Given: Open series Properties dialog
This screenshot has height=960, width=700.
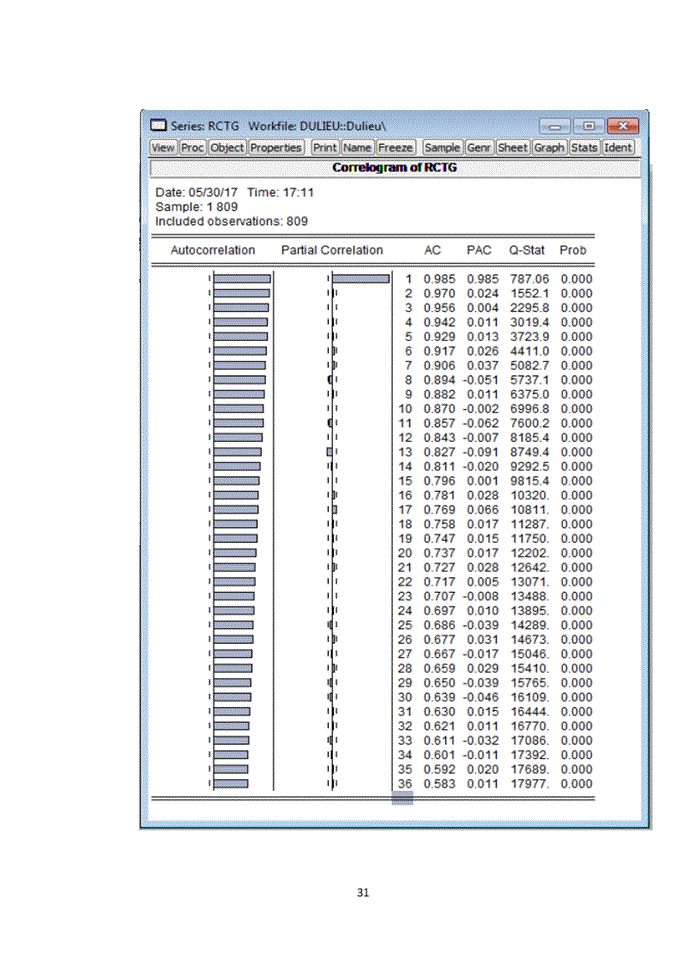Looking at the screenshot, I should (x=276, y=147).
